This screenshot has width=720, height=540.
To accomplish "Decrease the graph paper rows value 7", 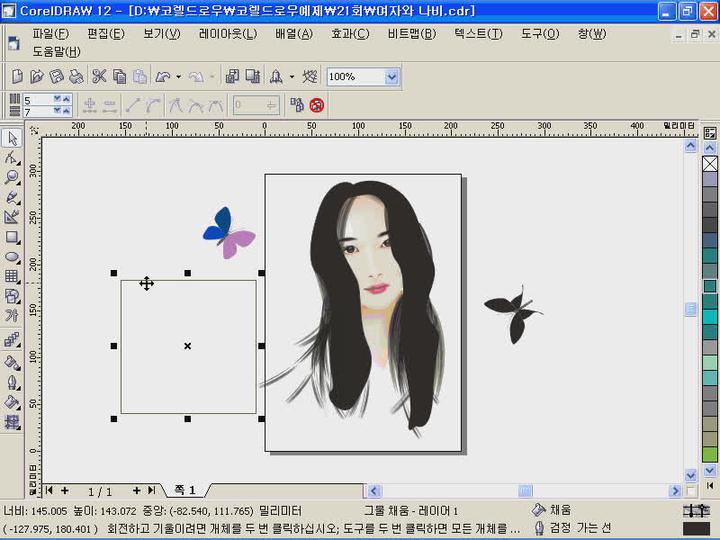I will coord(57,111).
